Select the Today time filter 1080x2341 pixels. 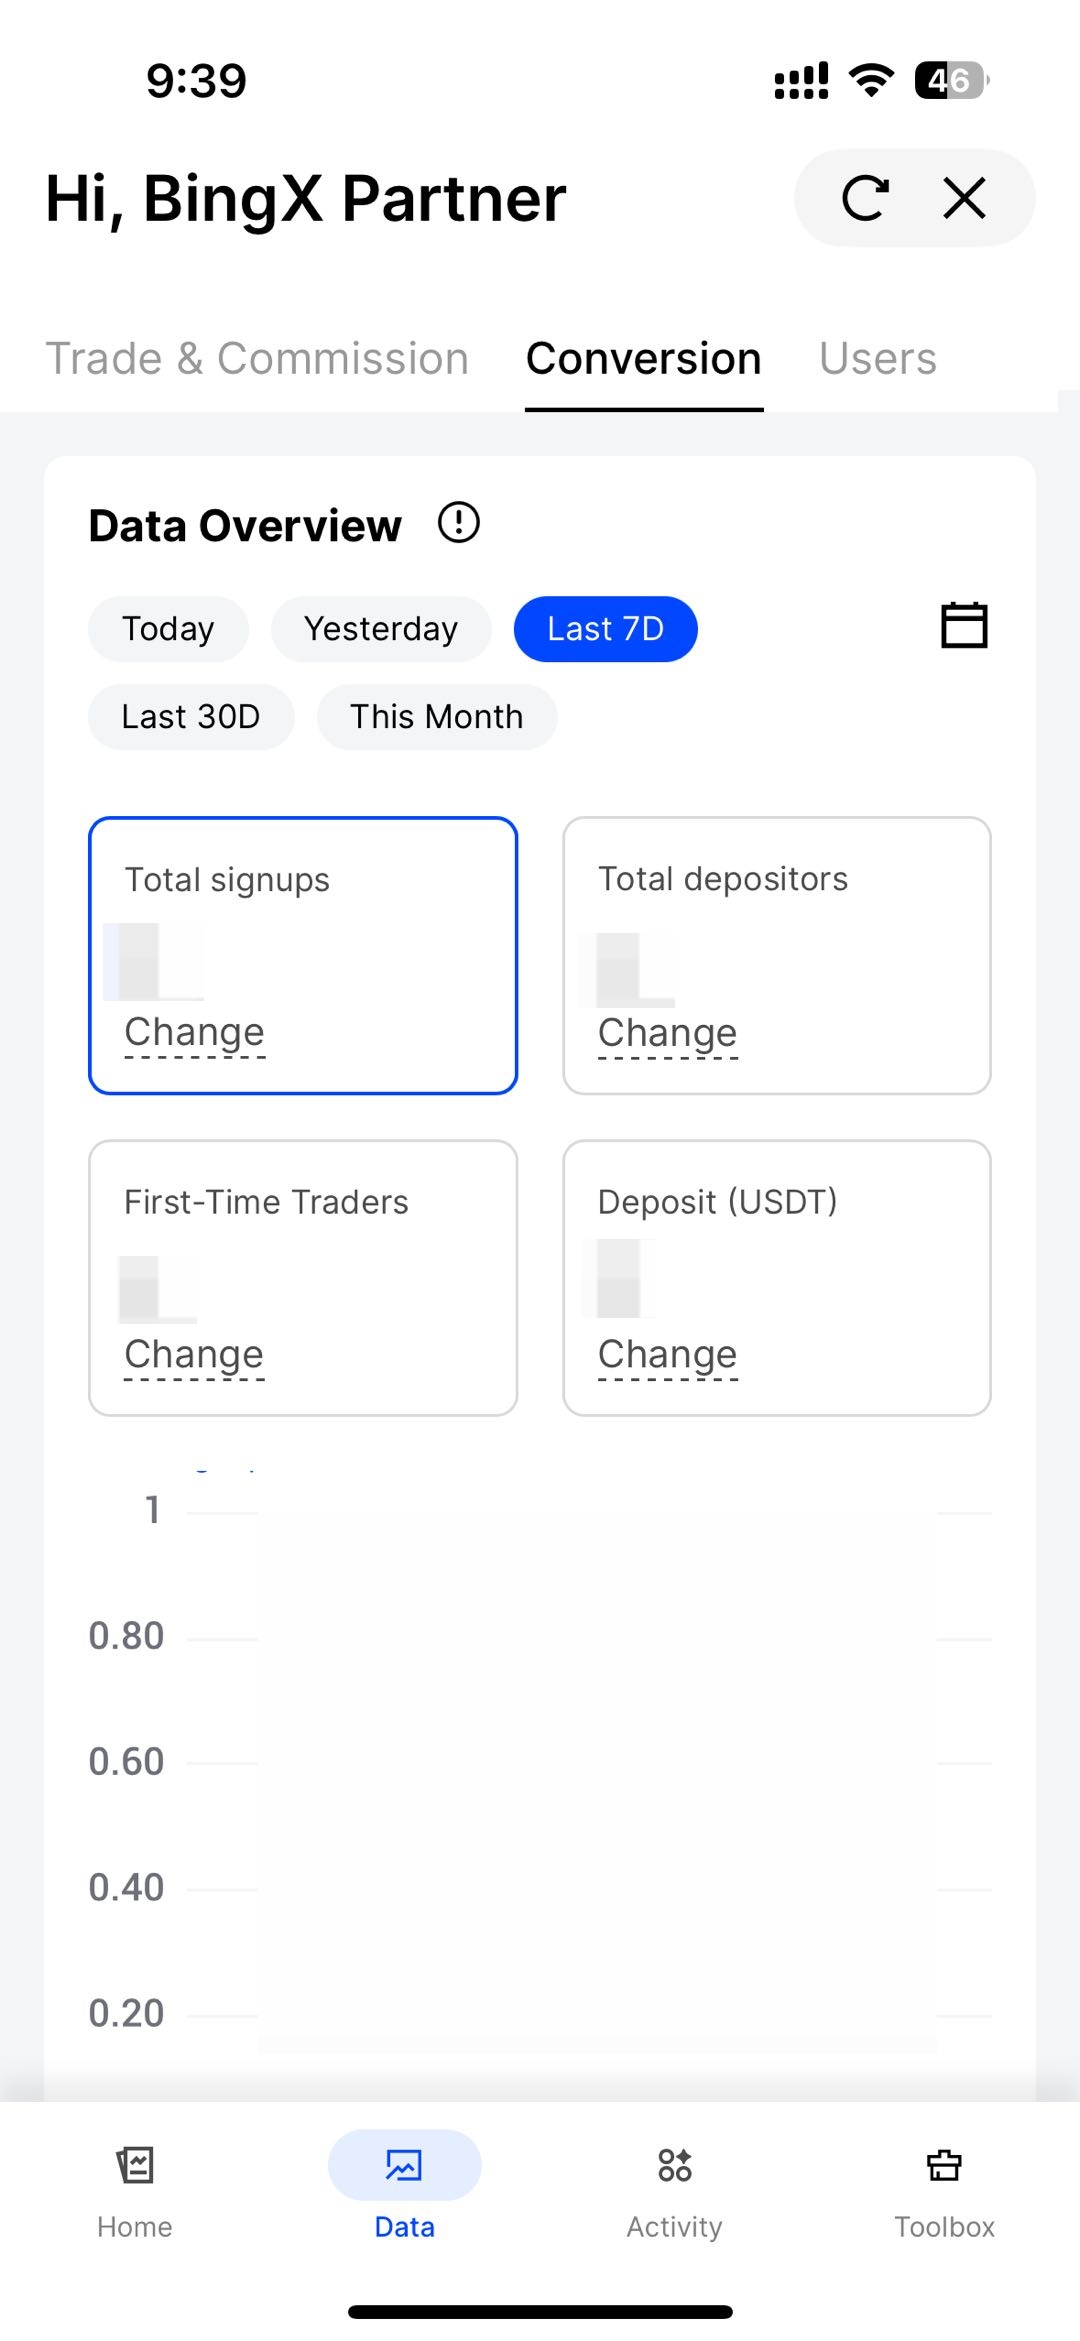point(168,629)
